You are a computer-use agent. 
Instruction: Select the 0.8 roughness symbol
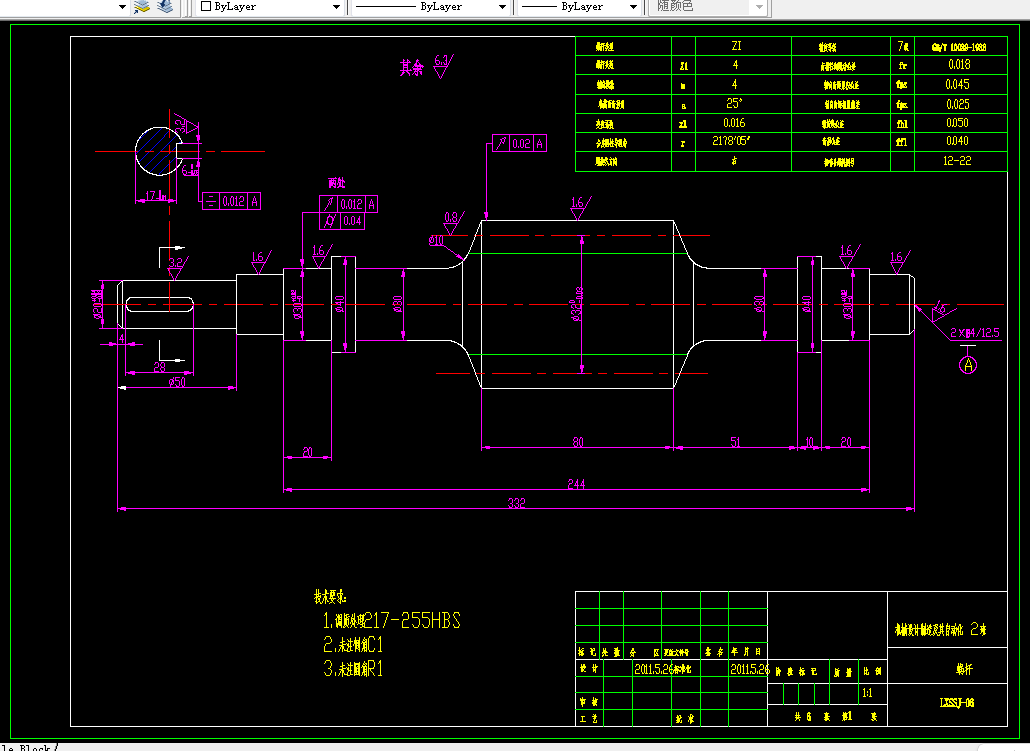click(453, 223)
